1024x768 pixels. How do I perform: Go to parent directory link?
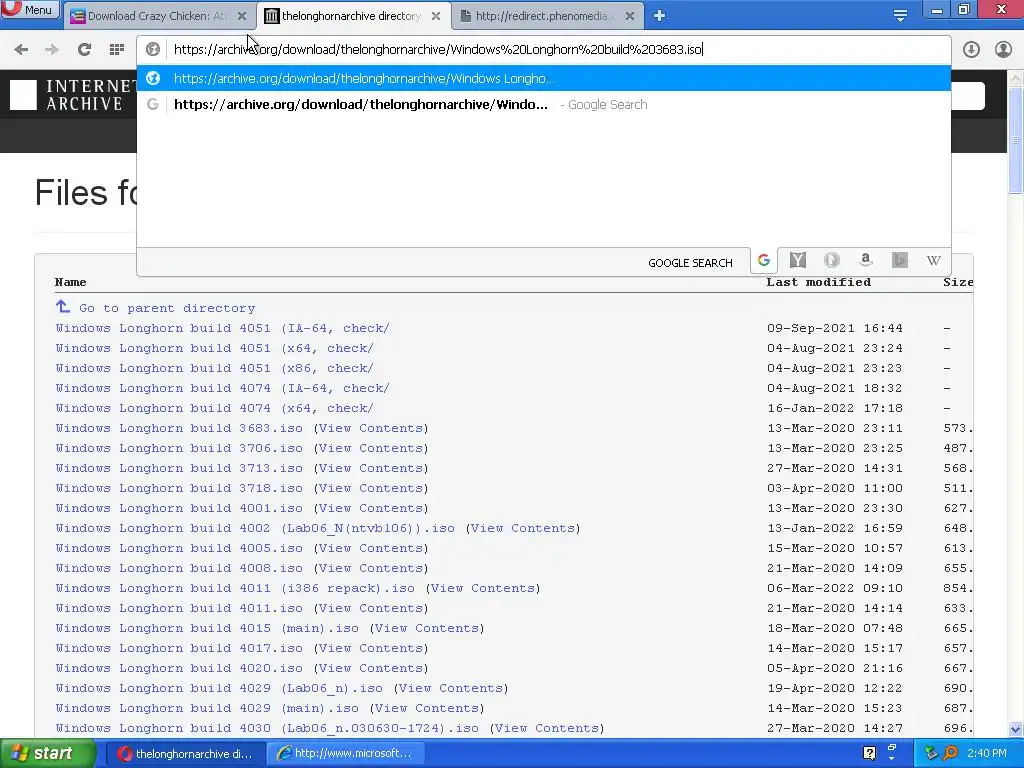(x=167, y=308)
